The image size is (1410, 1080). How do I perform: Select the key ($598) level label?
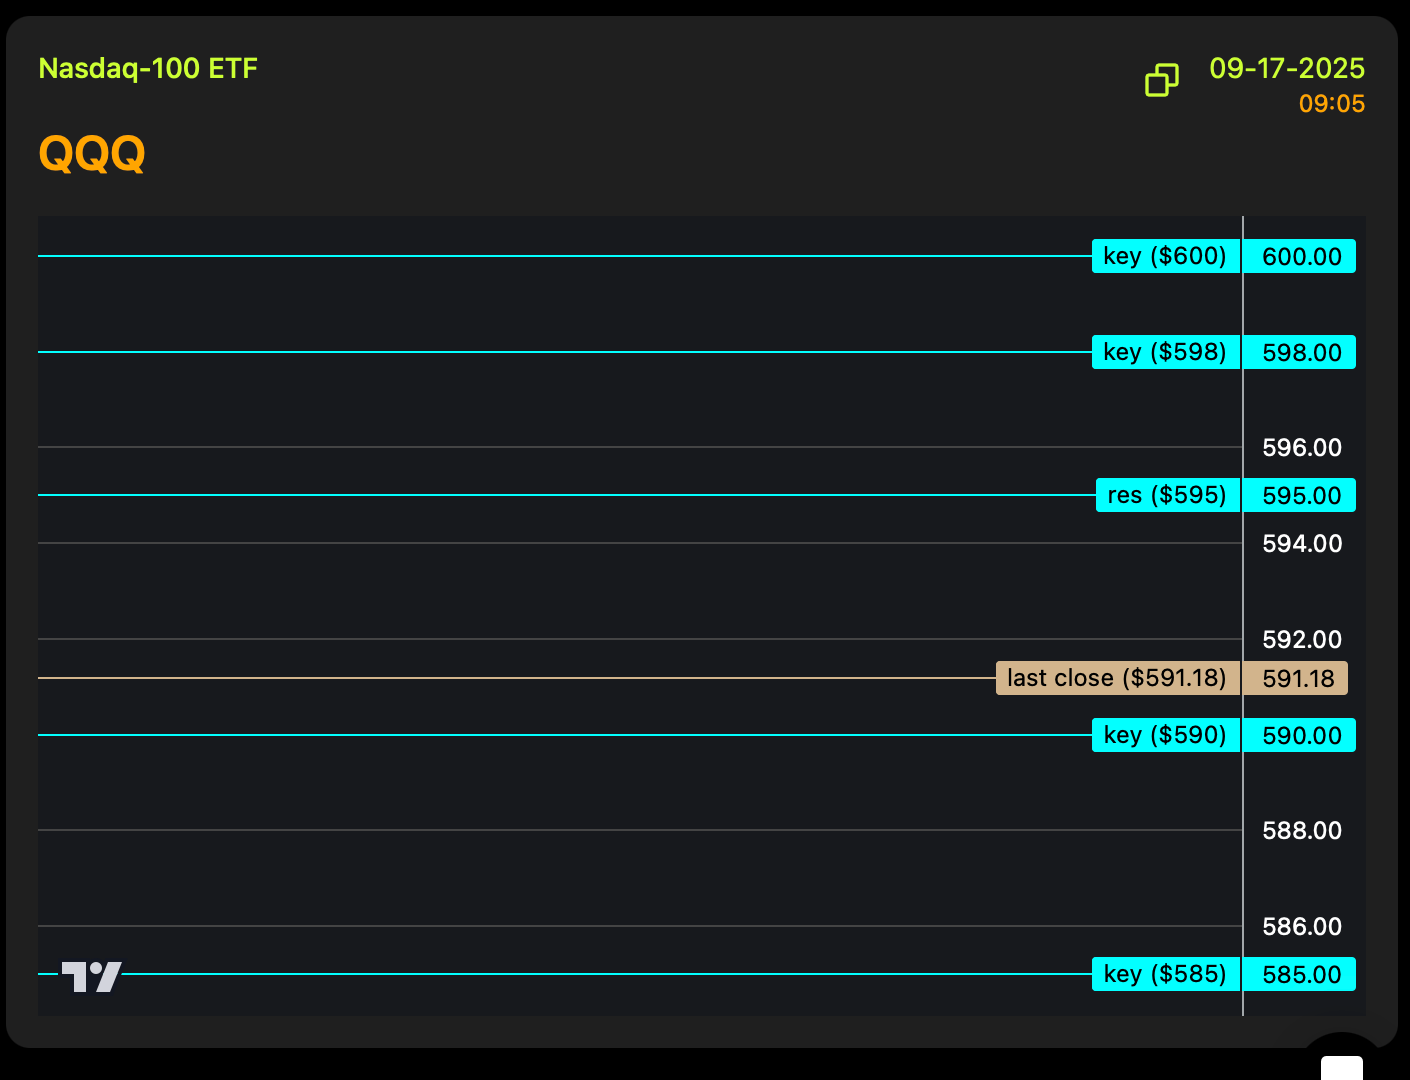(1165, 352)
